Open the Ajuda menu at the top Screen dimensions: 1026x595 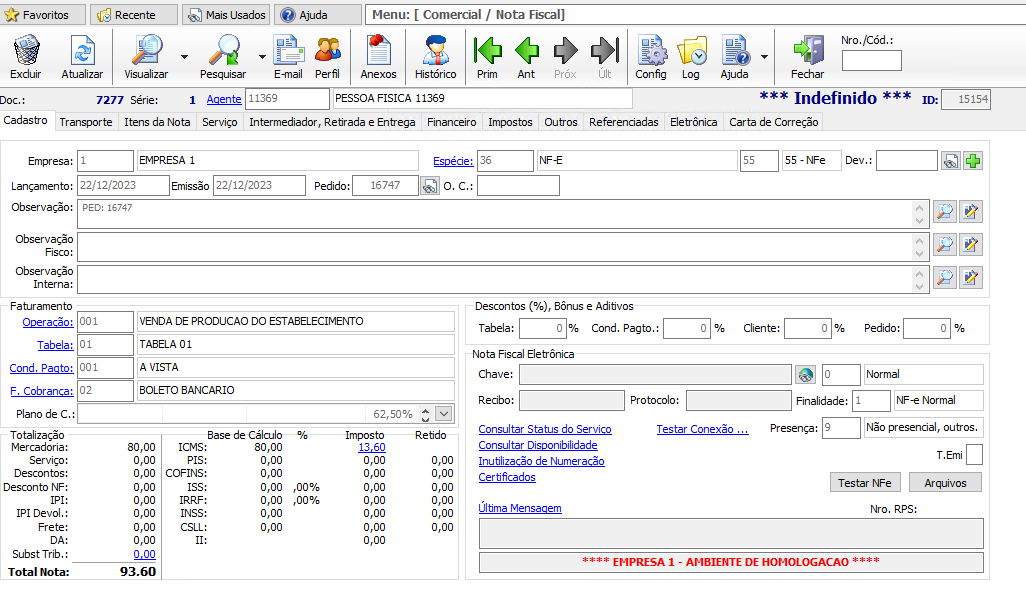tap(318, 14)
